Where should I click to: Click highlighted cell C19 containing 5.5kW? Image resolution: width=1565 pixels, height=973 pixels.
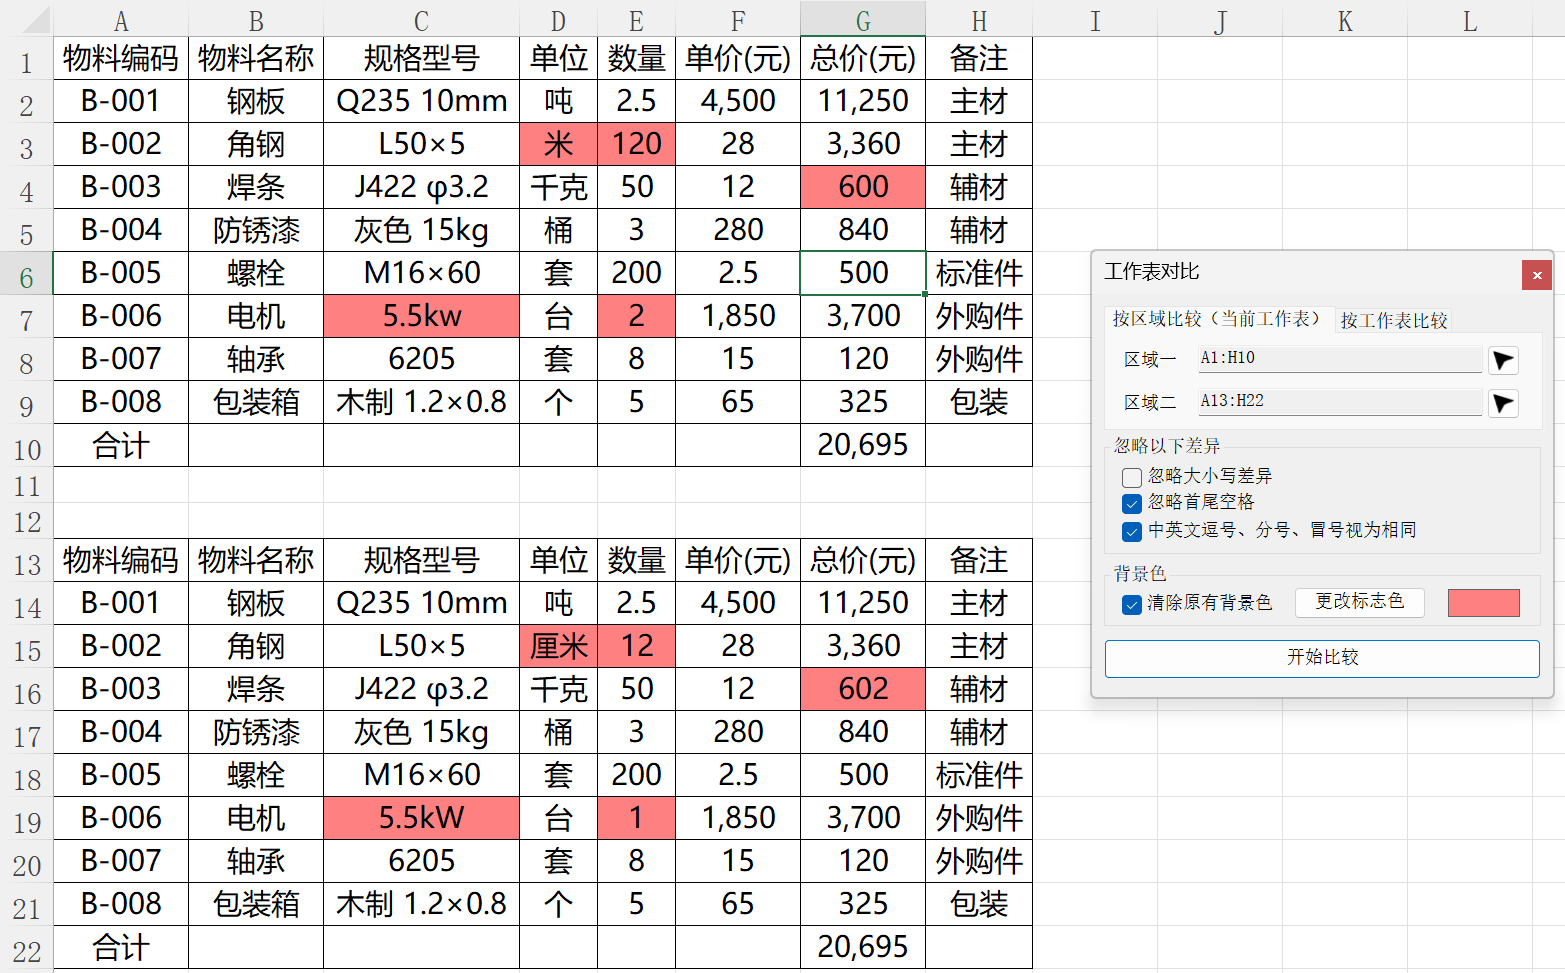(421, 818)
